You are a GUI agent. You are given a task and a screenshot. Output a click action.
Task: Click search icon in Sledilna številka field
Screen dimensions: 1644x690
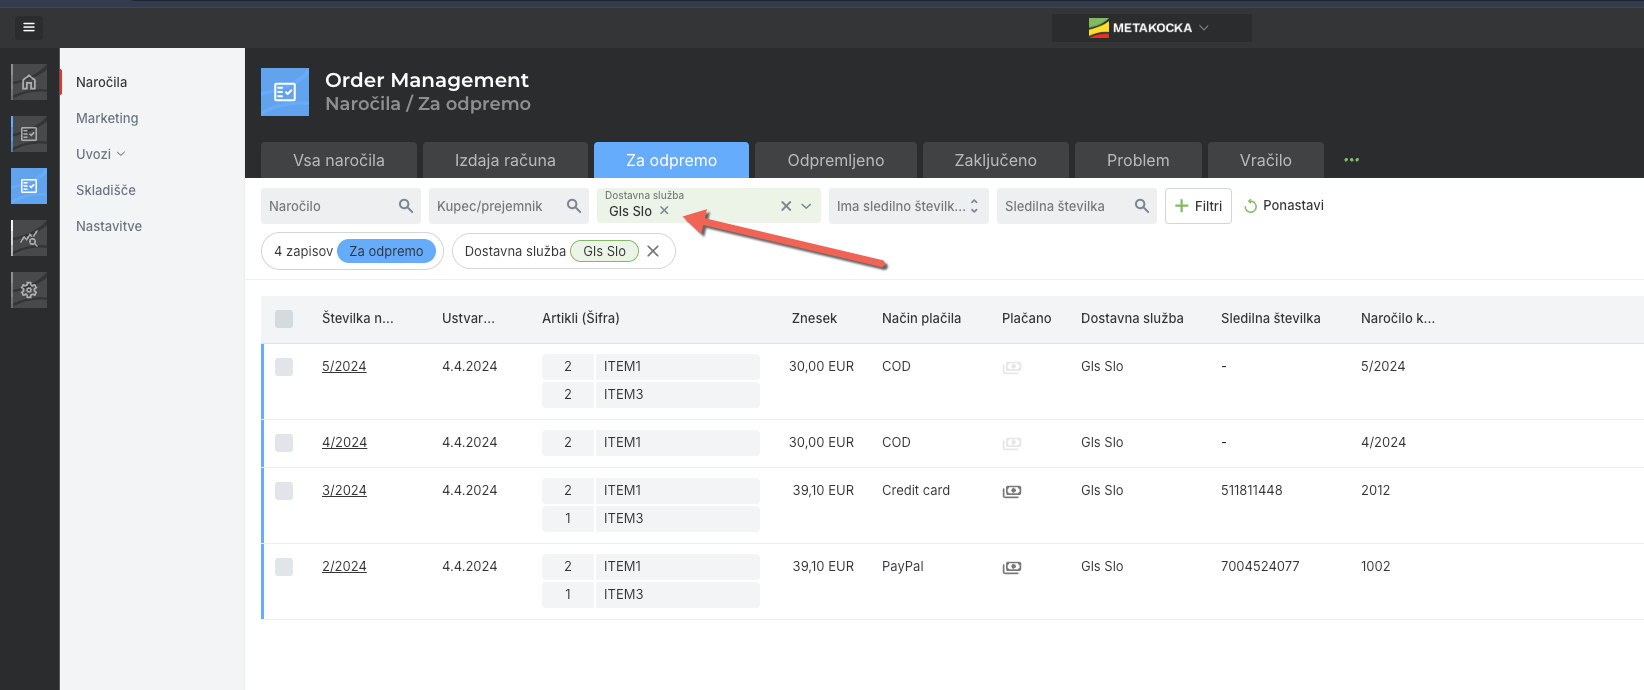(1142, 206)
